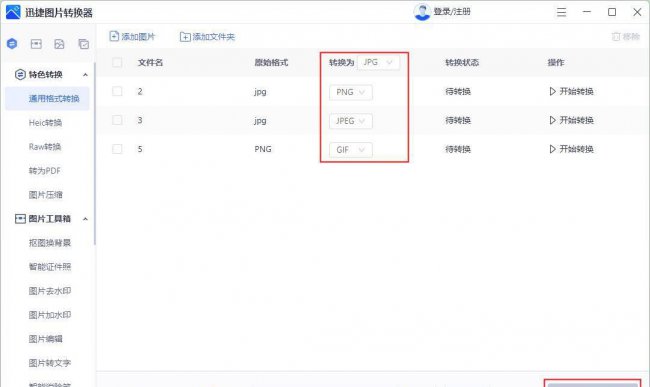Click the file name 5 cell
The width and height of the screenshot is (650, 387).
click(140, 149)
